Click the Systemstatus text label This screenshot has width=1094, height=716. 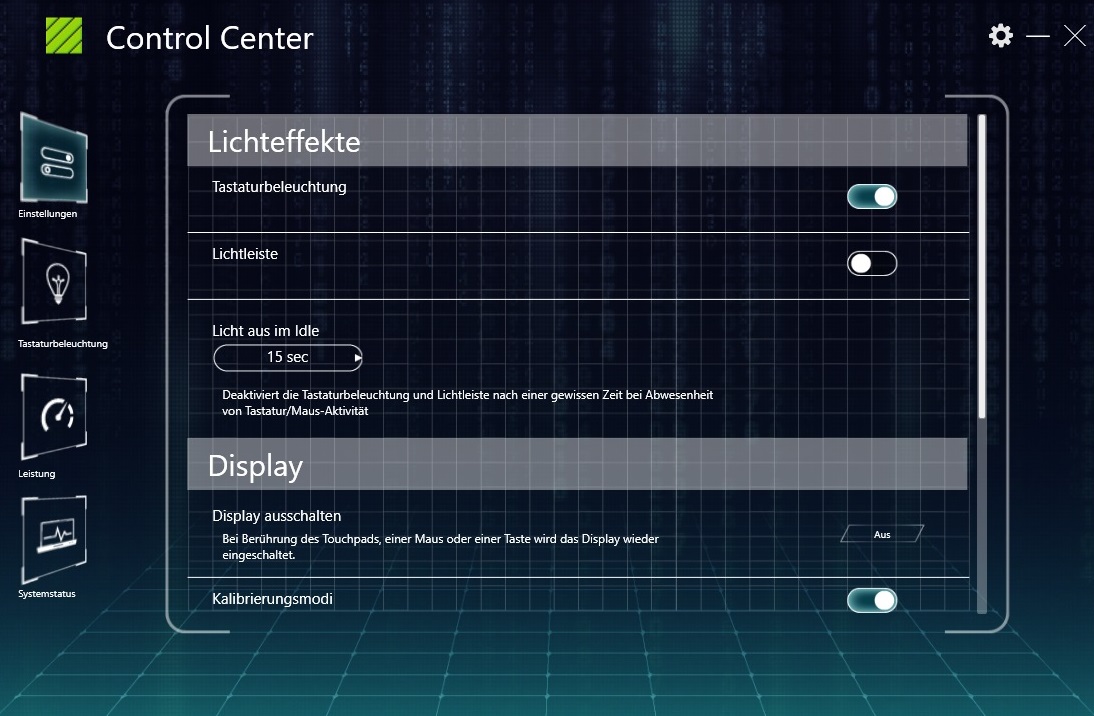click(x=47, y=594)
